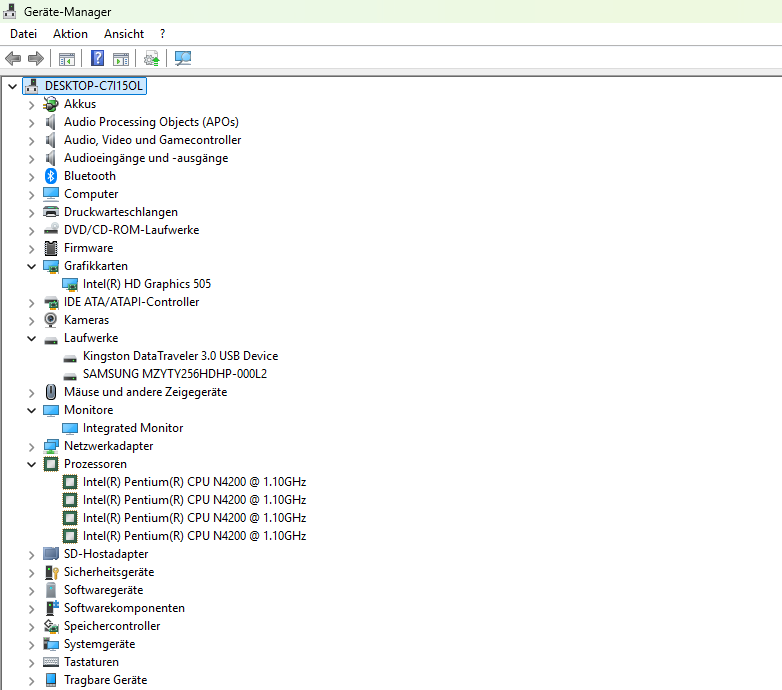
Task: Select the Systemgeräte label
Action: click(x=99, y=644)
